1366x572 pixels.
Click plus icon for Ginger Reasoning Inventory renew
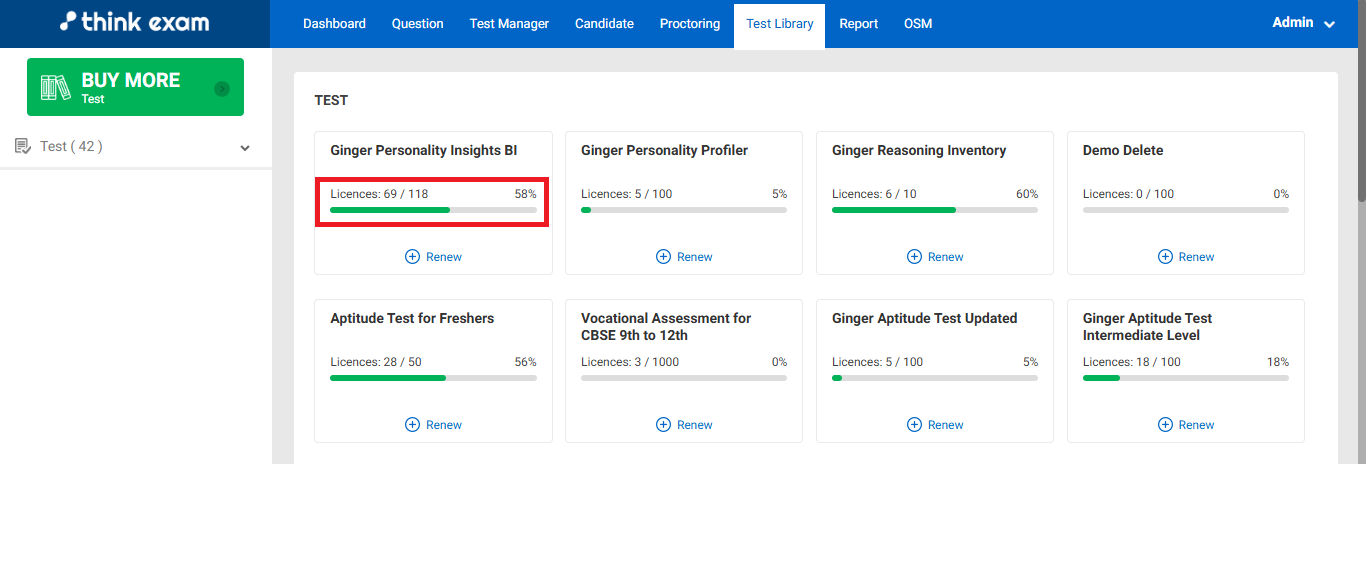click(x=914, y=257)
